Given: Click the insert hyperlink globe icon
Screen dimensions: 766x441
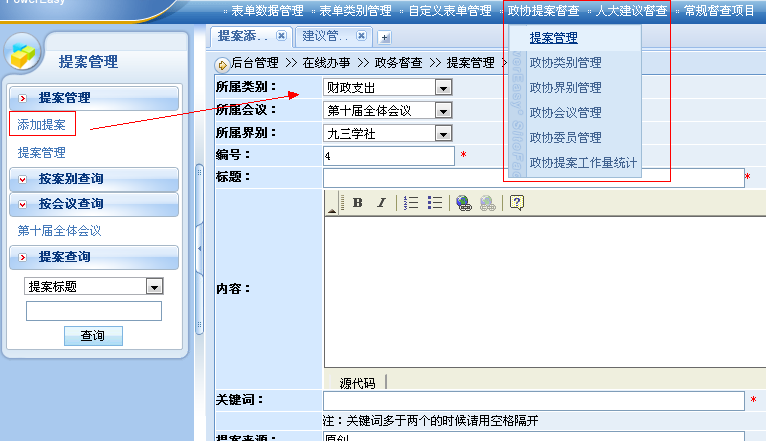Looking at the screenshot, I should (x=464, y=203).
